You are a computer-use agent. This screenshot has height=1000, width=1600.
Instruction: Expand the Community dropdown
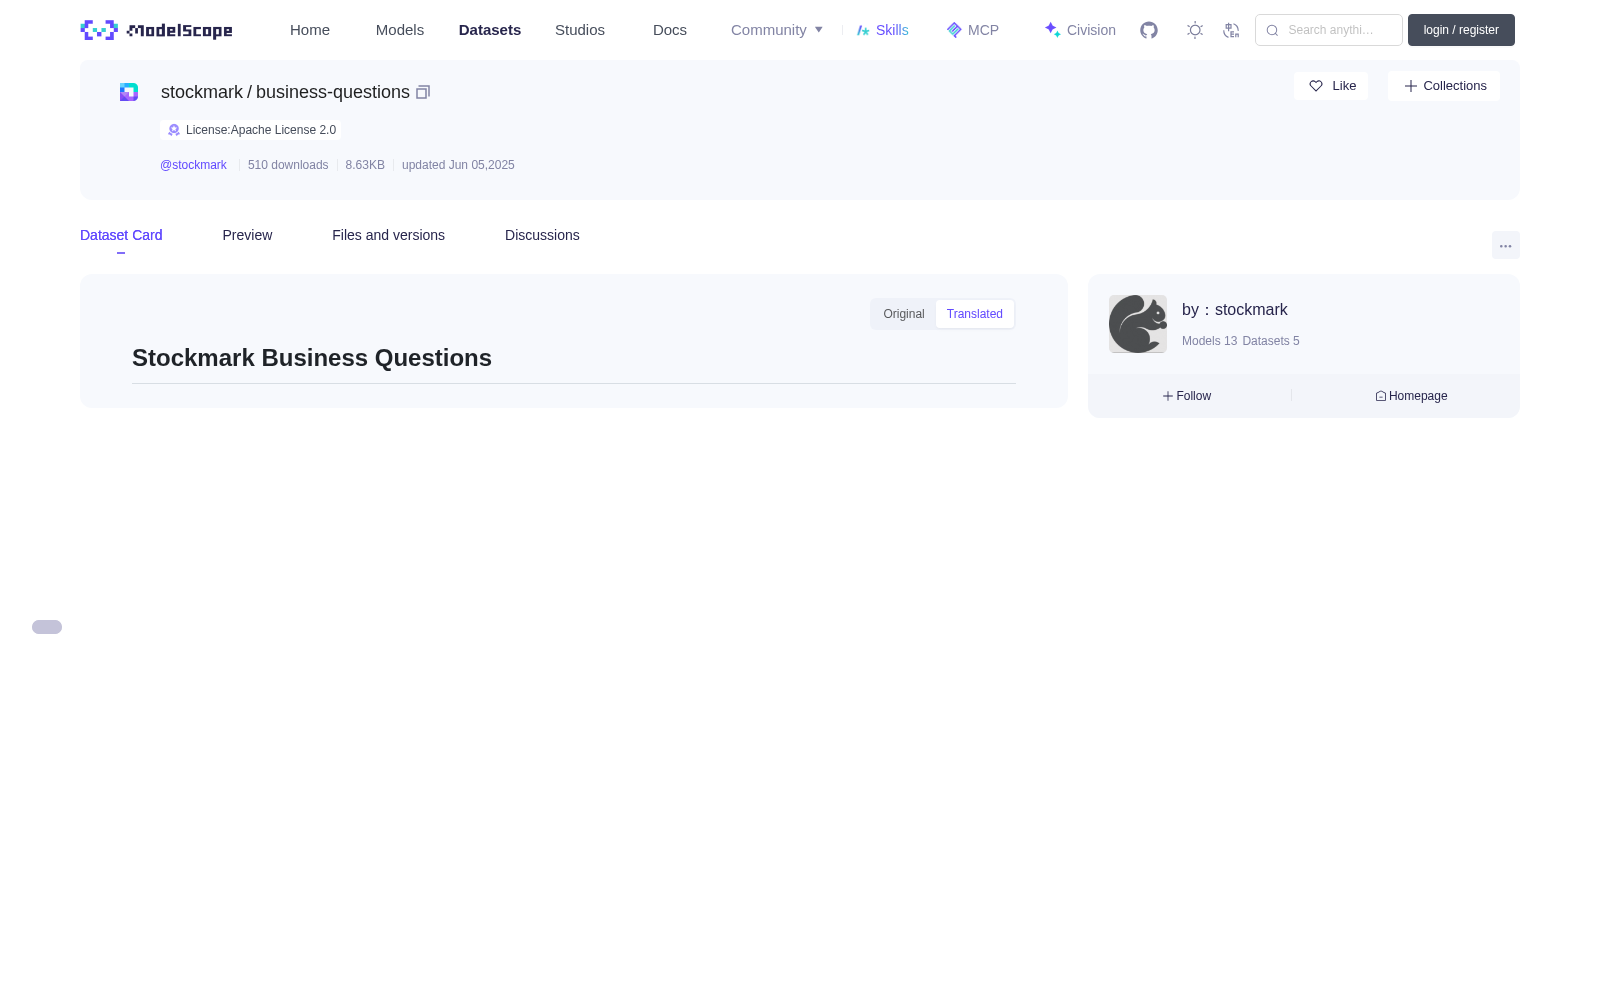777,30
